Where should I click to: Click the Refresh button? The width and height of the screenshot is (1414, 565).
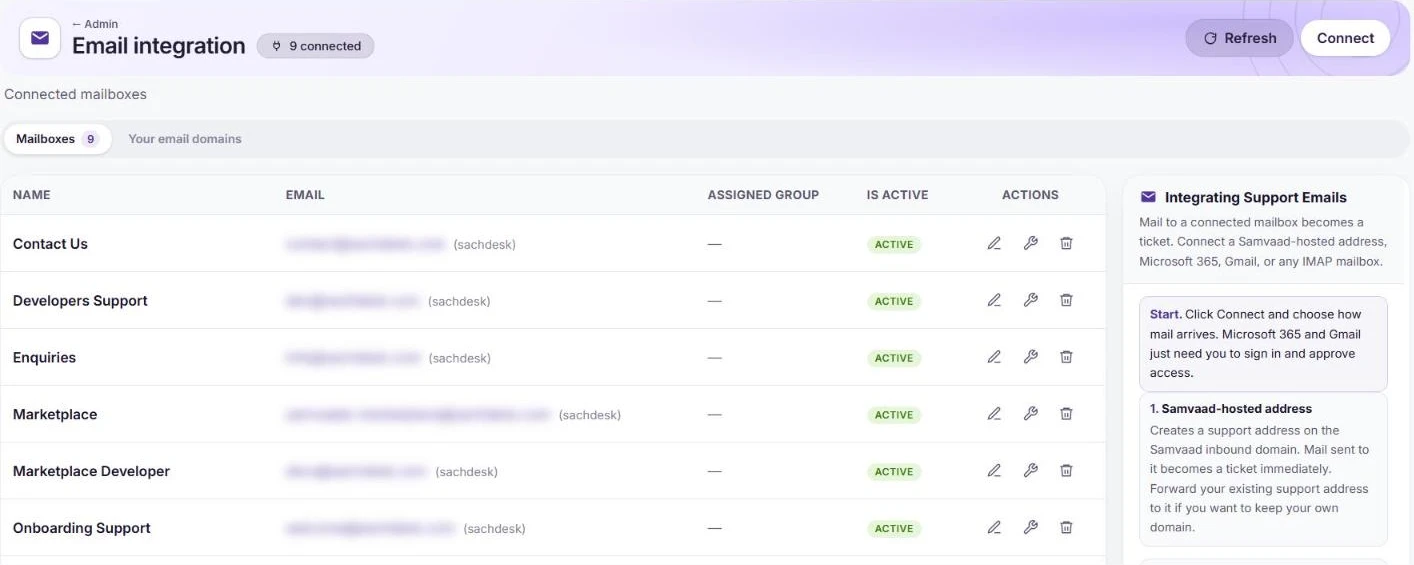[1239, 38]
